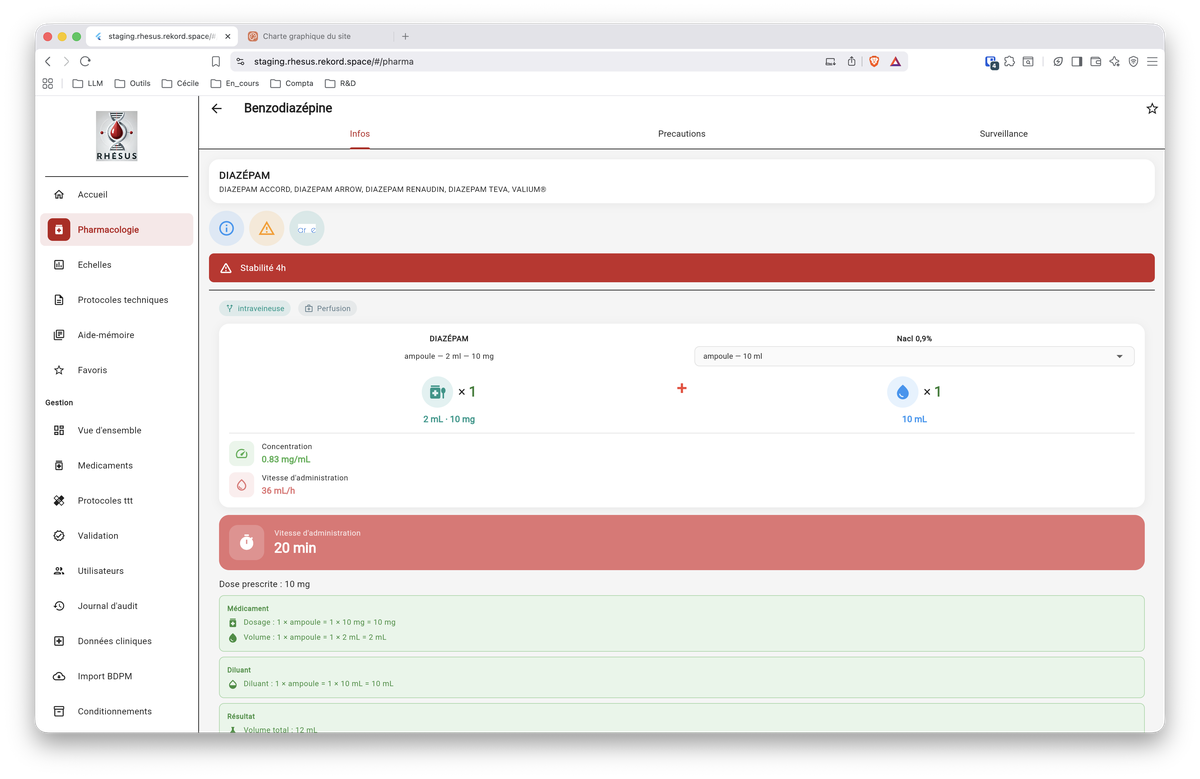Click the Conditionnements box icon
Viewport: 1200px width, 779px height.
click(x=59, y=711)
